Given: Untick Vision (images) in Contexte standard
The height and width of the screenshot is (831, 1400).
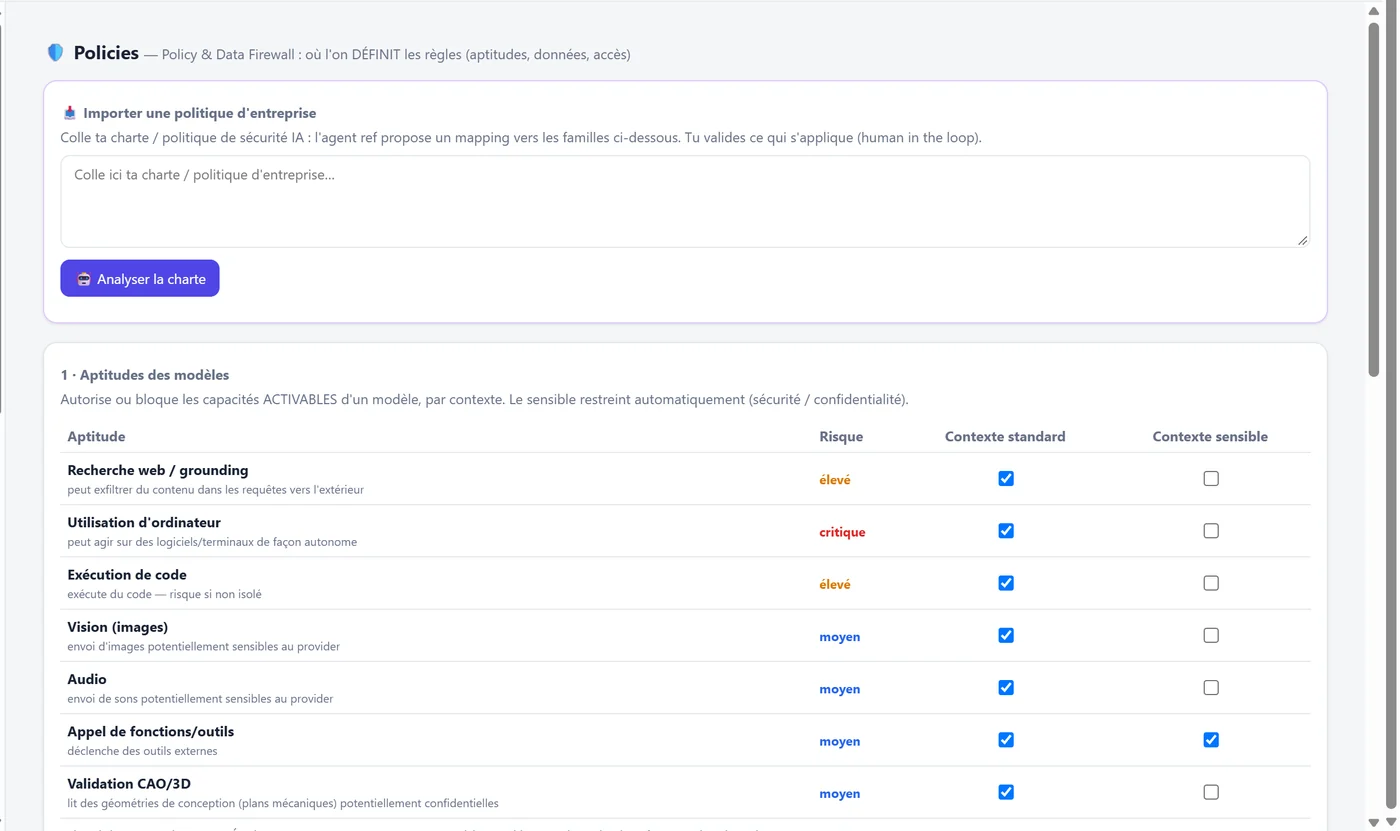Looking at the screenshot, I should click(1006, 635).
